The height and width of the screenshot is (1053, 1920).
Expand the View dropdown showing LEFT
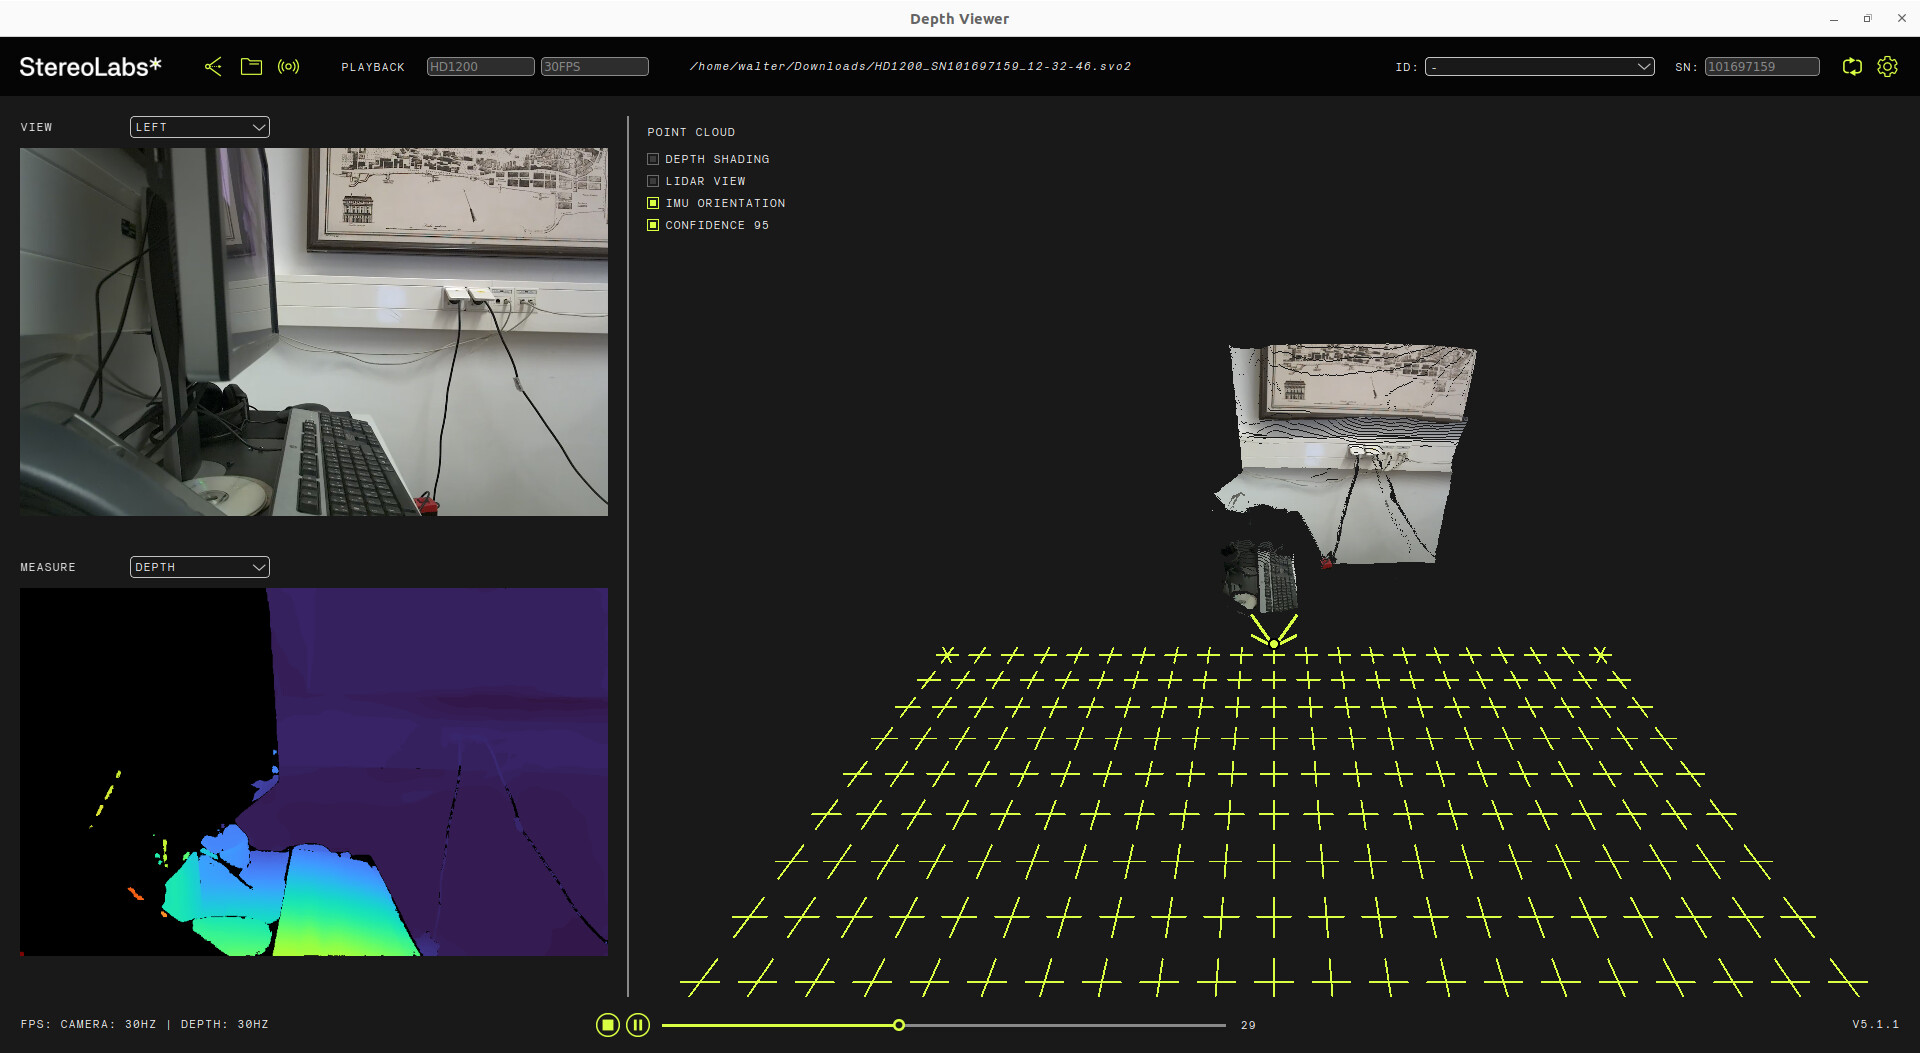pos(200,127)
